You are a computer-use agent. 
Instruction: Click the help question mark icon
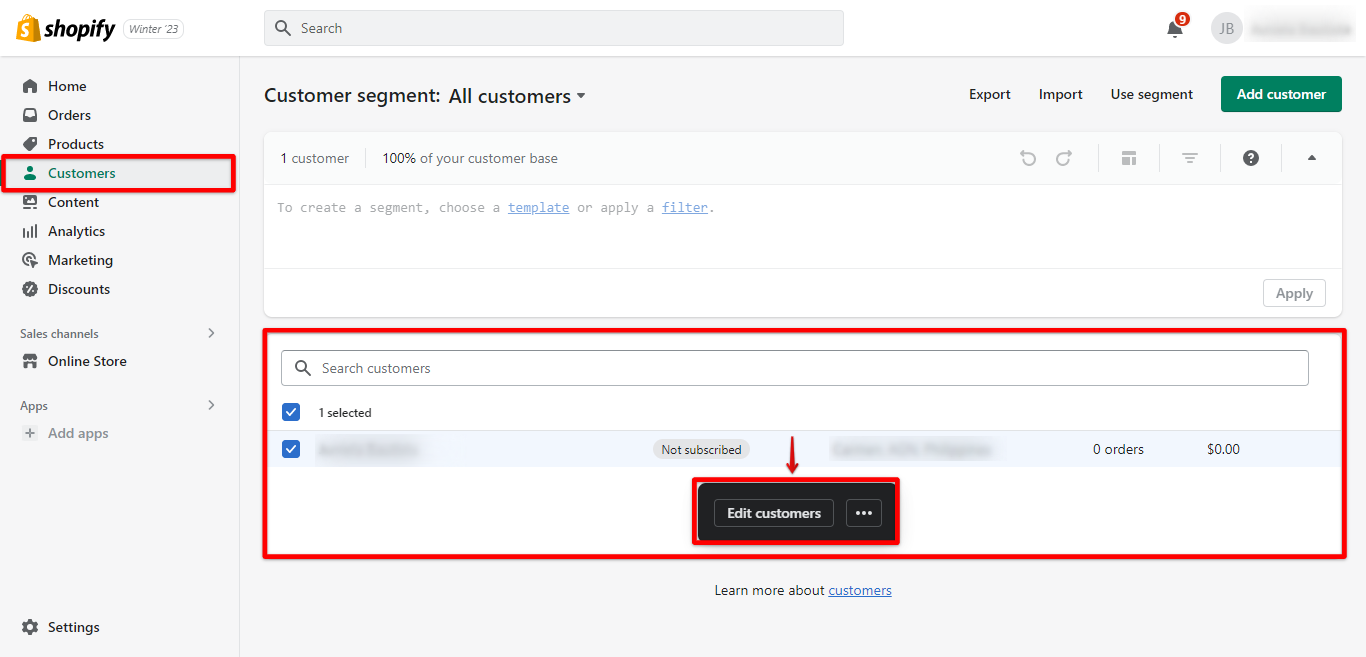click(x=1251, y=158)
